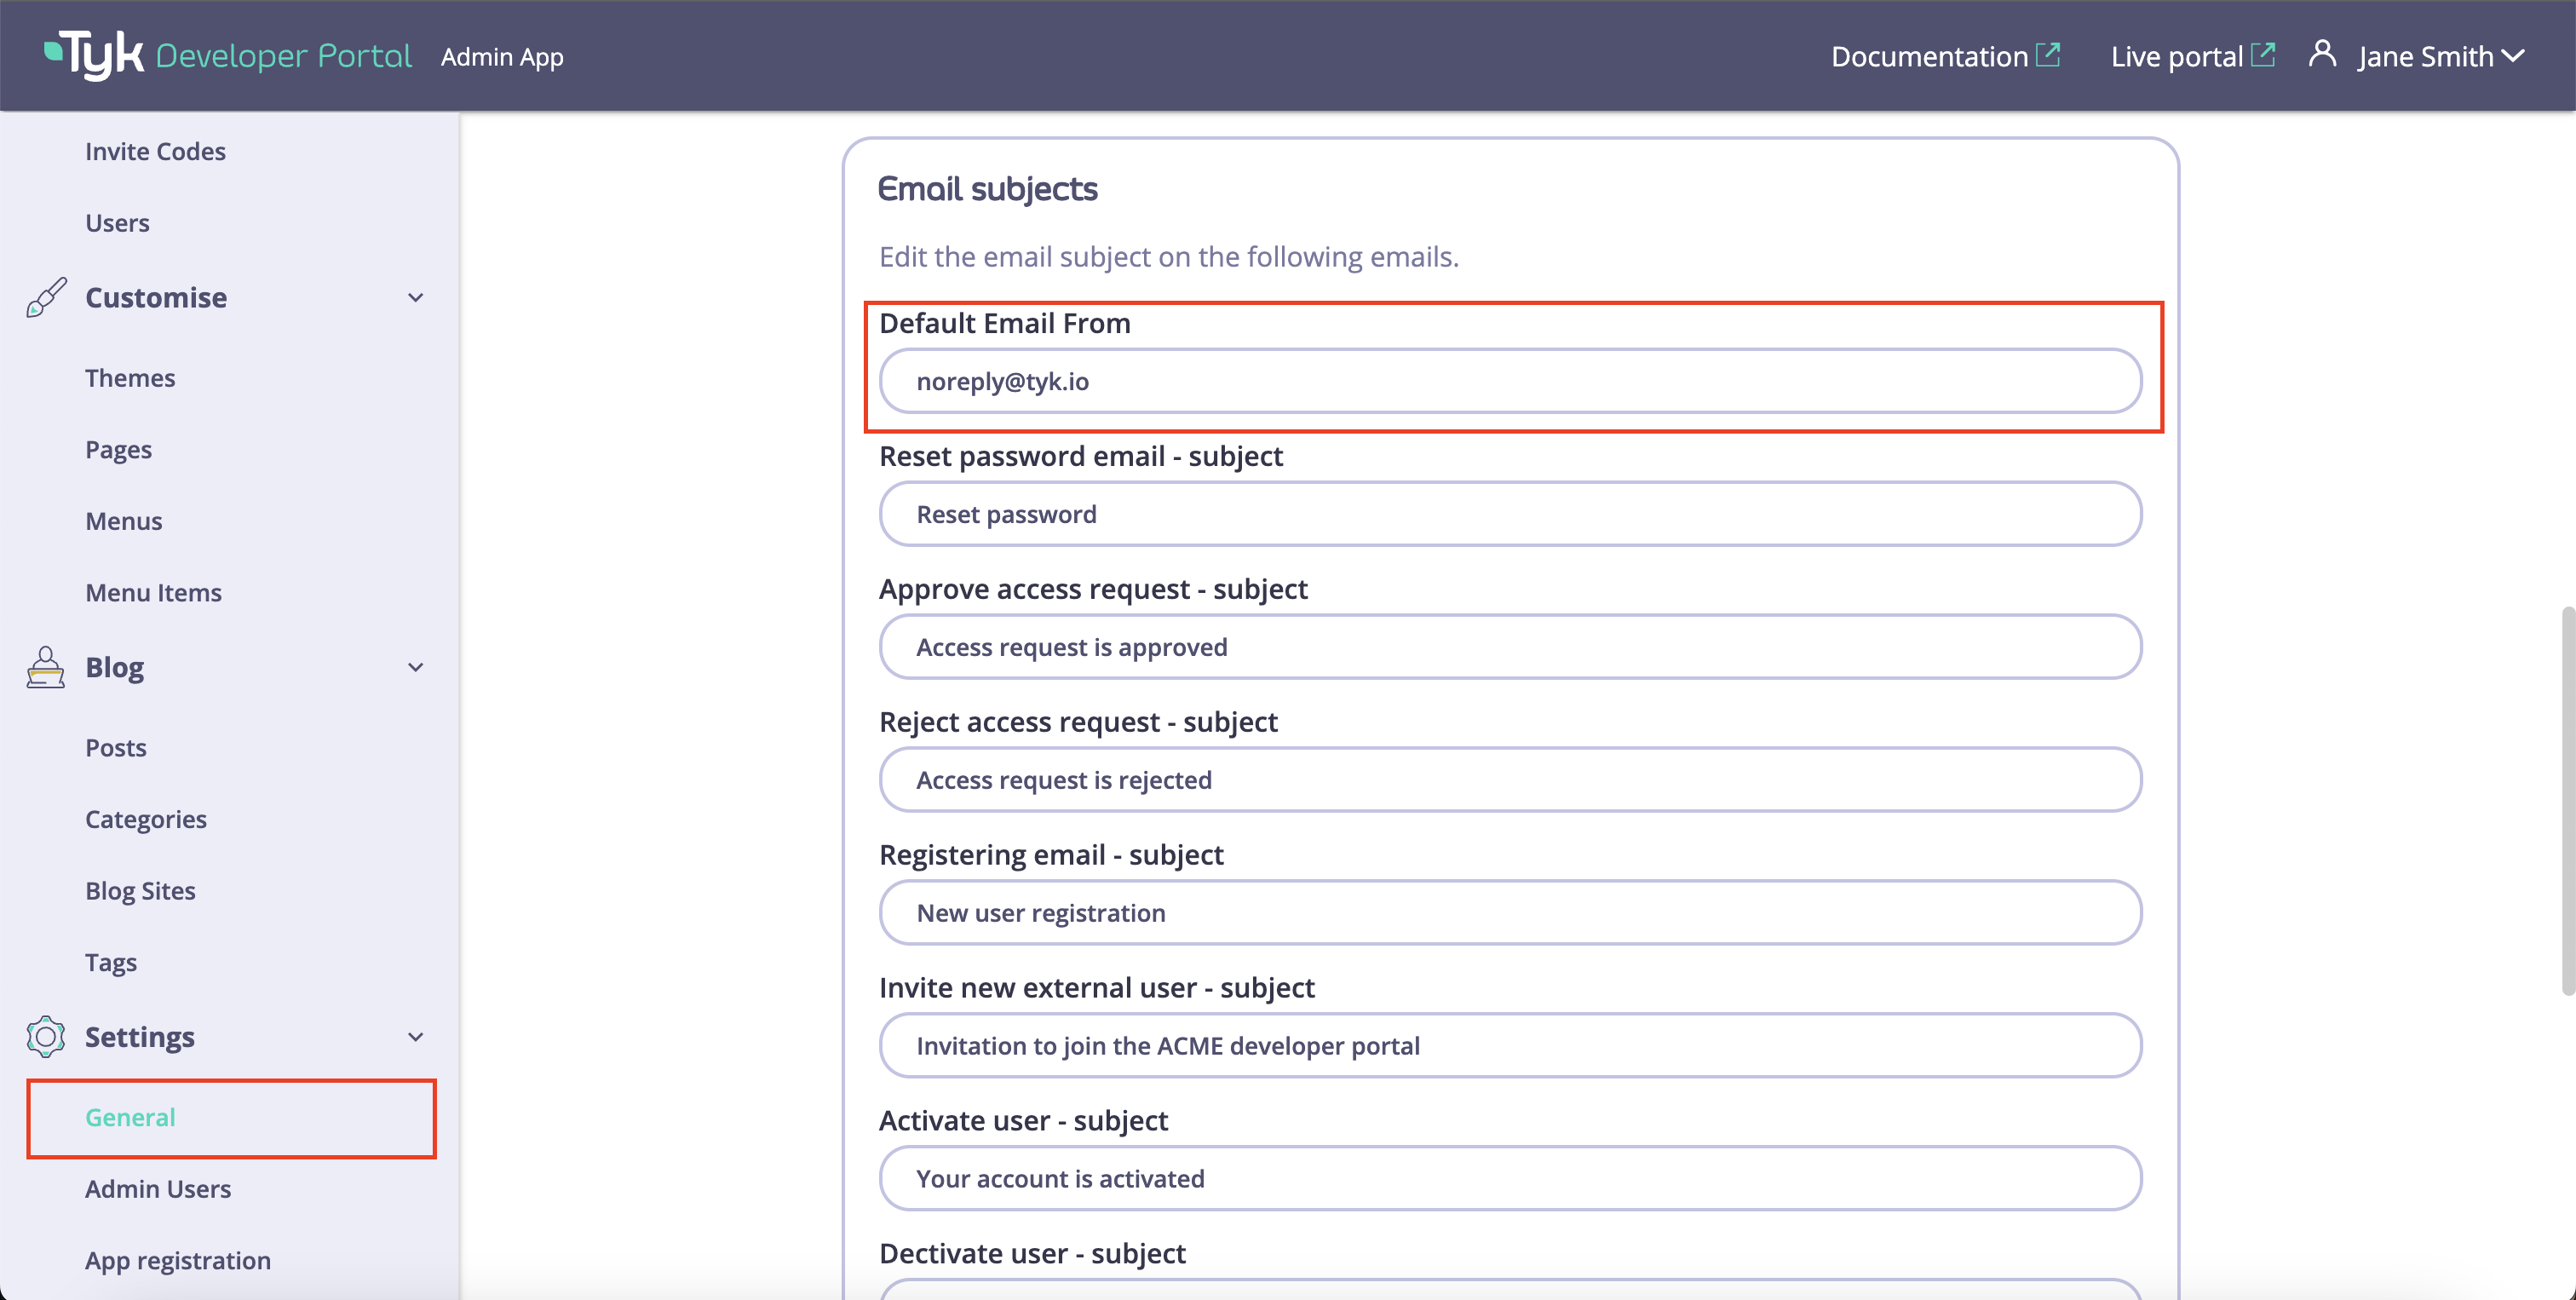The width and height of the screenshot is (2576, 1300).
Task: Collapse the Blog section chevron
Action: (416, 667)
